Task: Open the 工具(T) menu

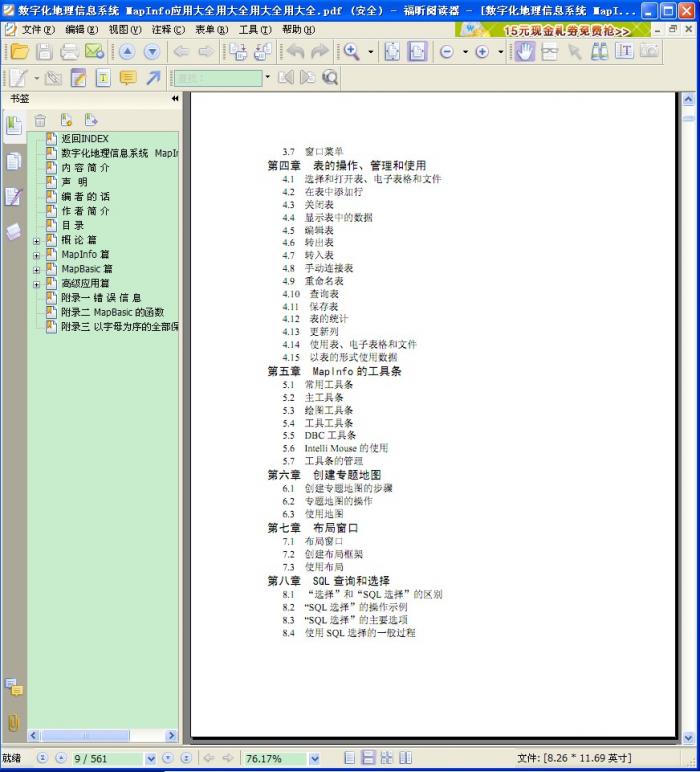Action: coord(254,30)
